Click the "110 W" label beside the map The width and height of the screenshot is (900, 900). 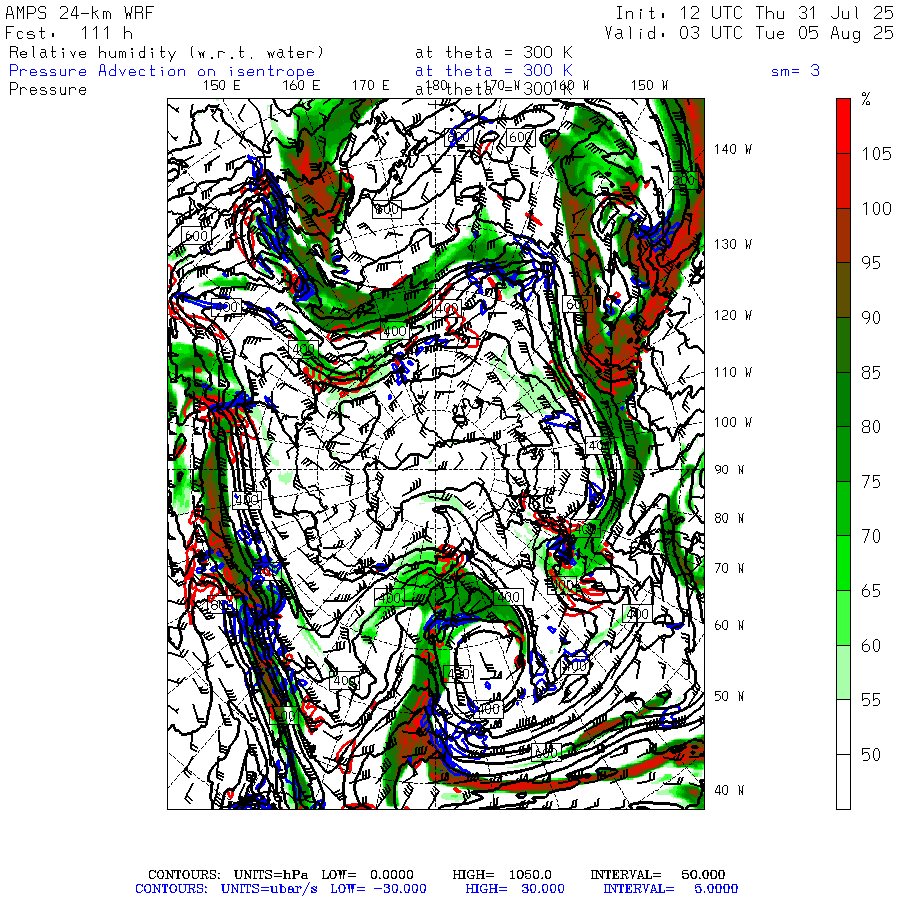(x=732, y=372)
